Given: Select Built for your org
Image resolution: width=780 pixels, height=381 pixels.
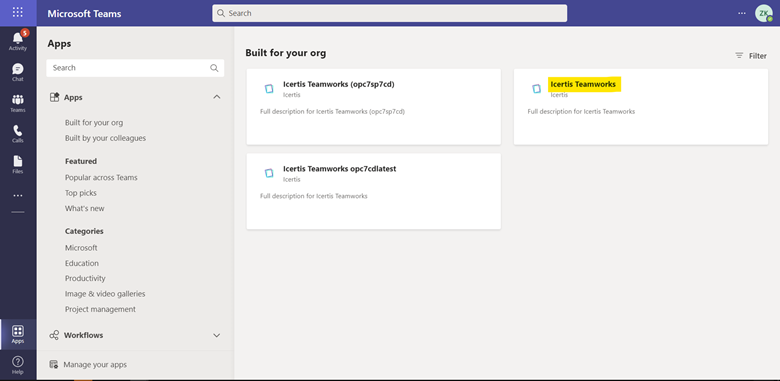Looking at the screenshot, I should (x=94, y=122).
